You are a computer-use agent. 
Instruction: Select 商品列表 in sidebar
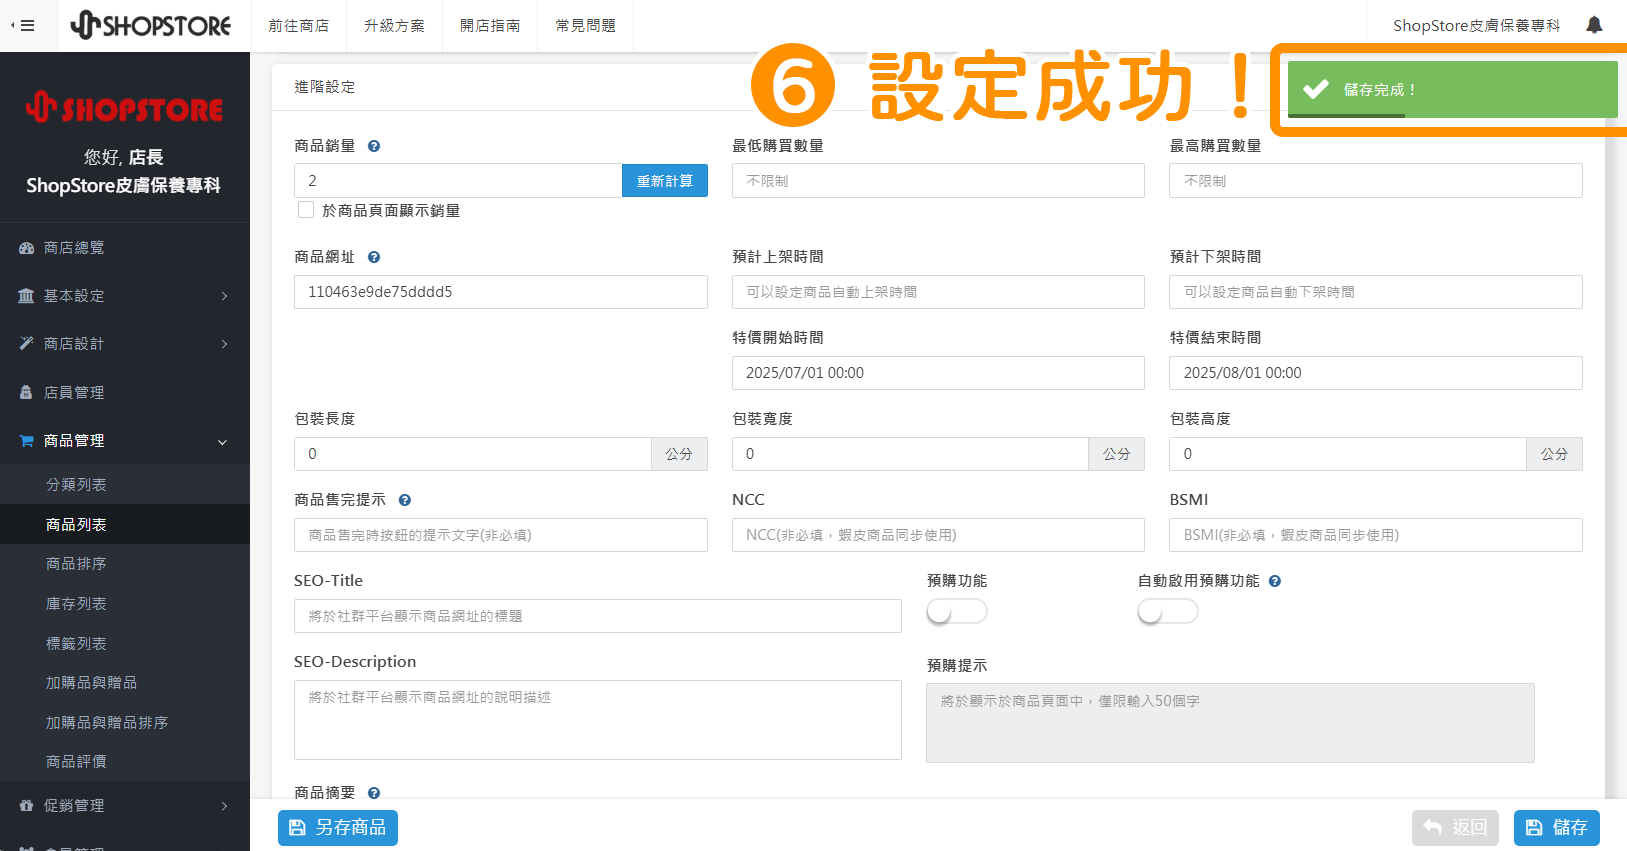125,524
